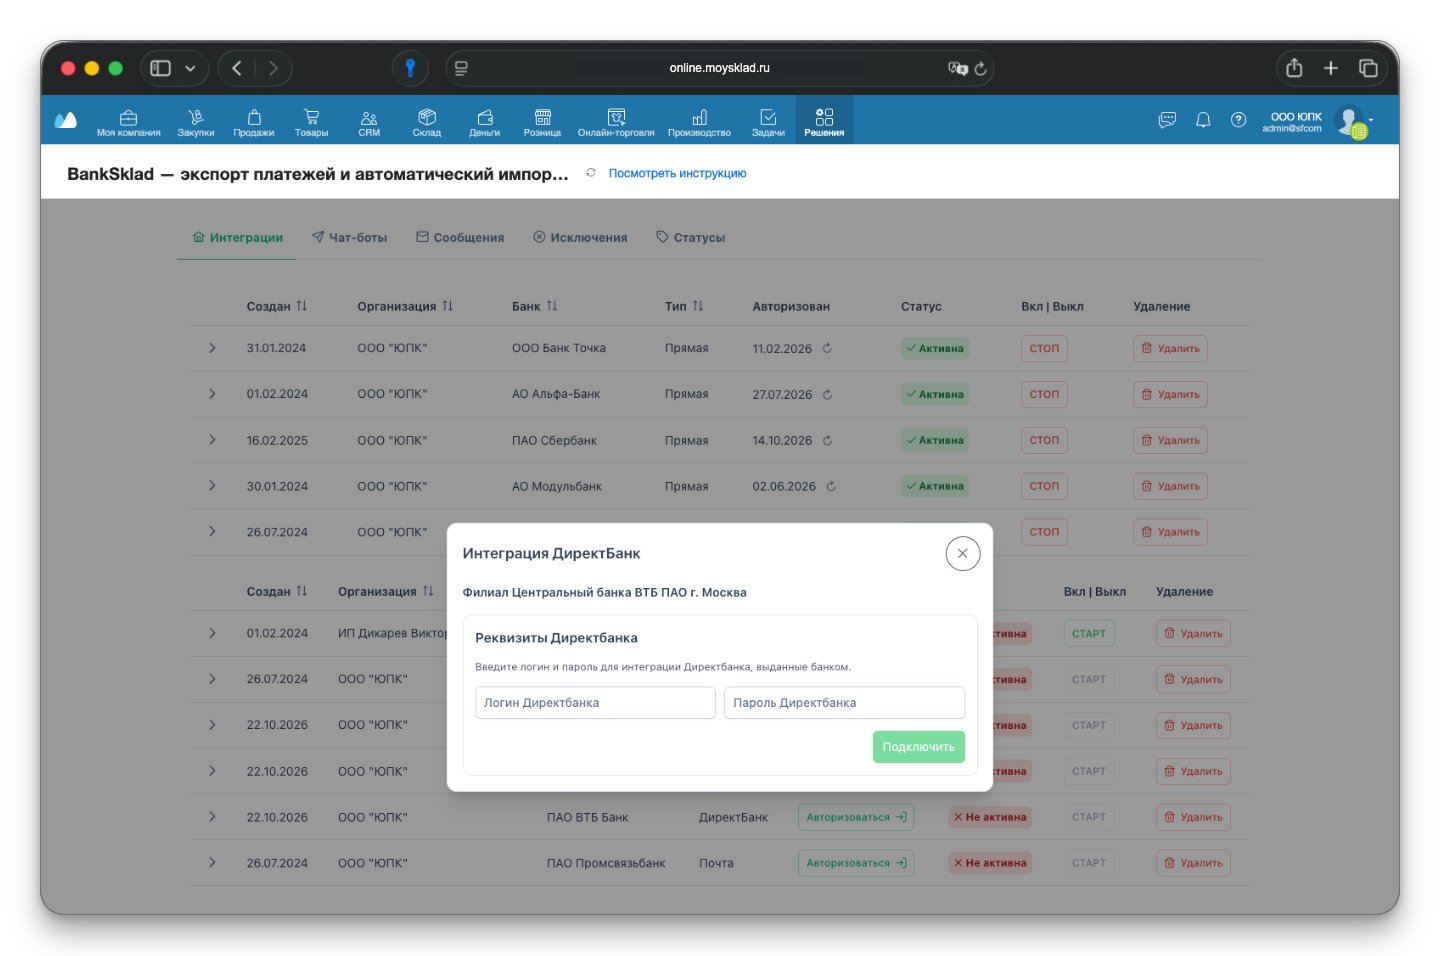Open the messages chat icon
This screenshot has height=956, width=1440.
[1167, 120]
